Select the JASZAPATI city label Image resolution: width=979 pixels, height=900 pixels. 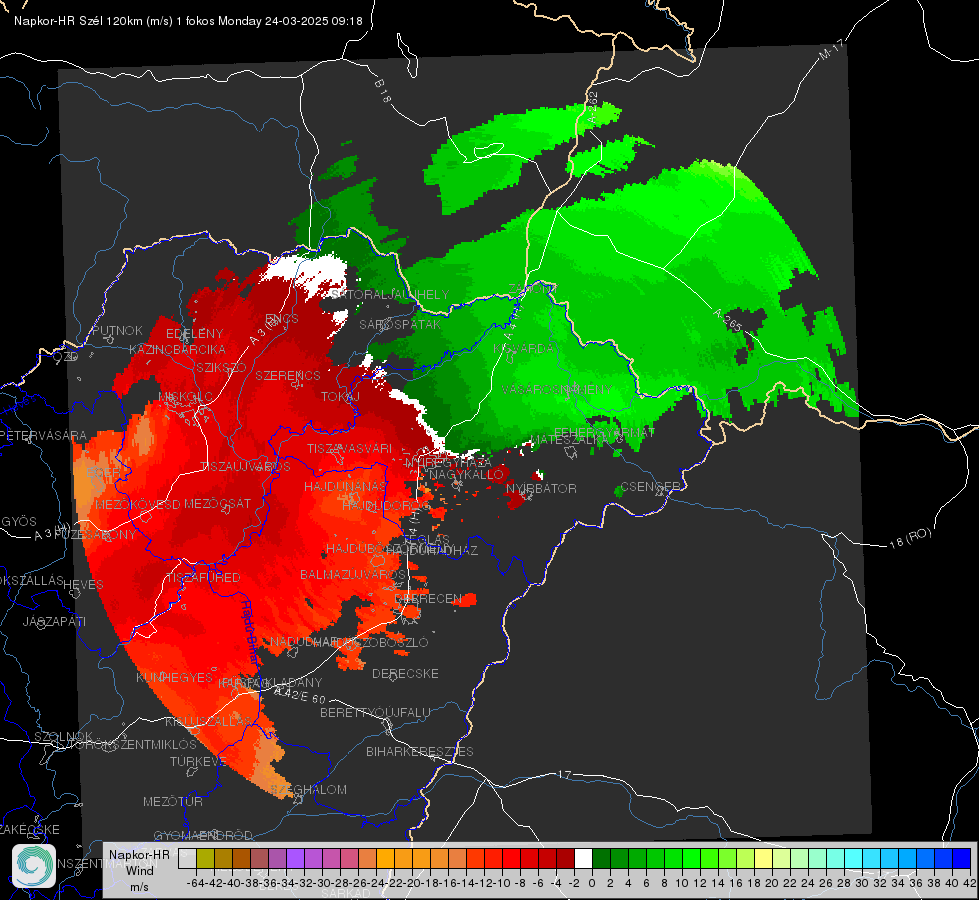pos(54,621)
